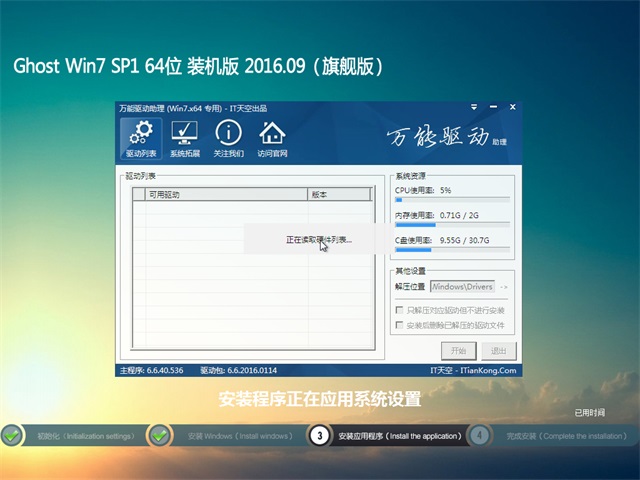The image size is (640, 480).
Task: Open the 驱动列表 driver list icon
Action: pos(141,139)
